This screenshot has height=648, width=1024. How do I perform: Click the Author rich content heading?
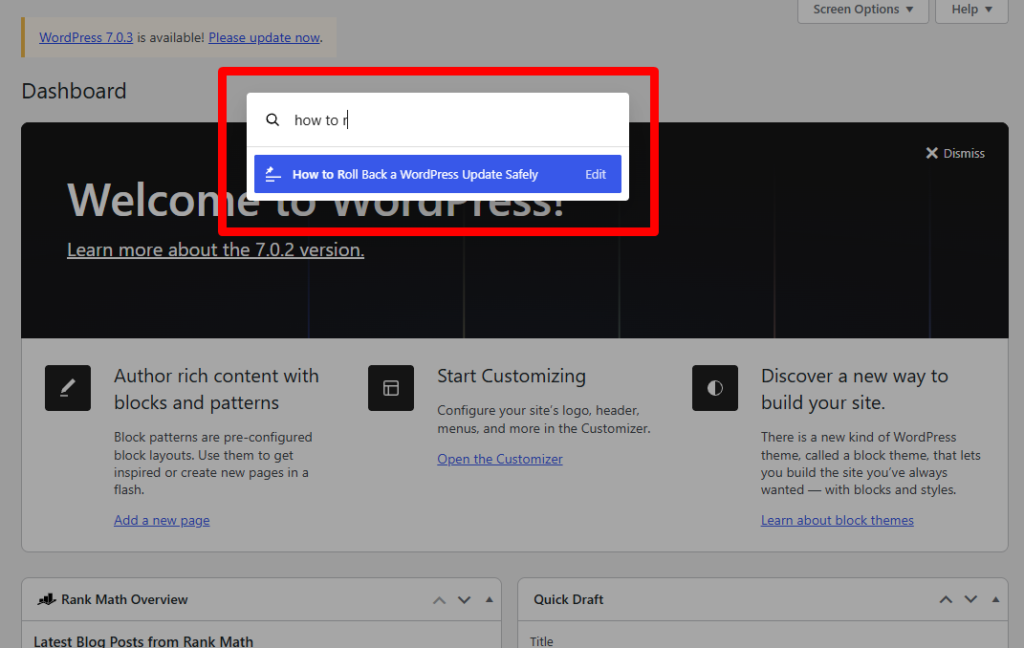pos(216,389)
